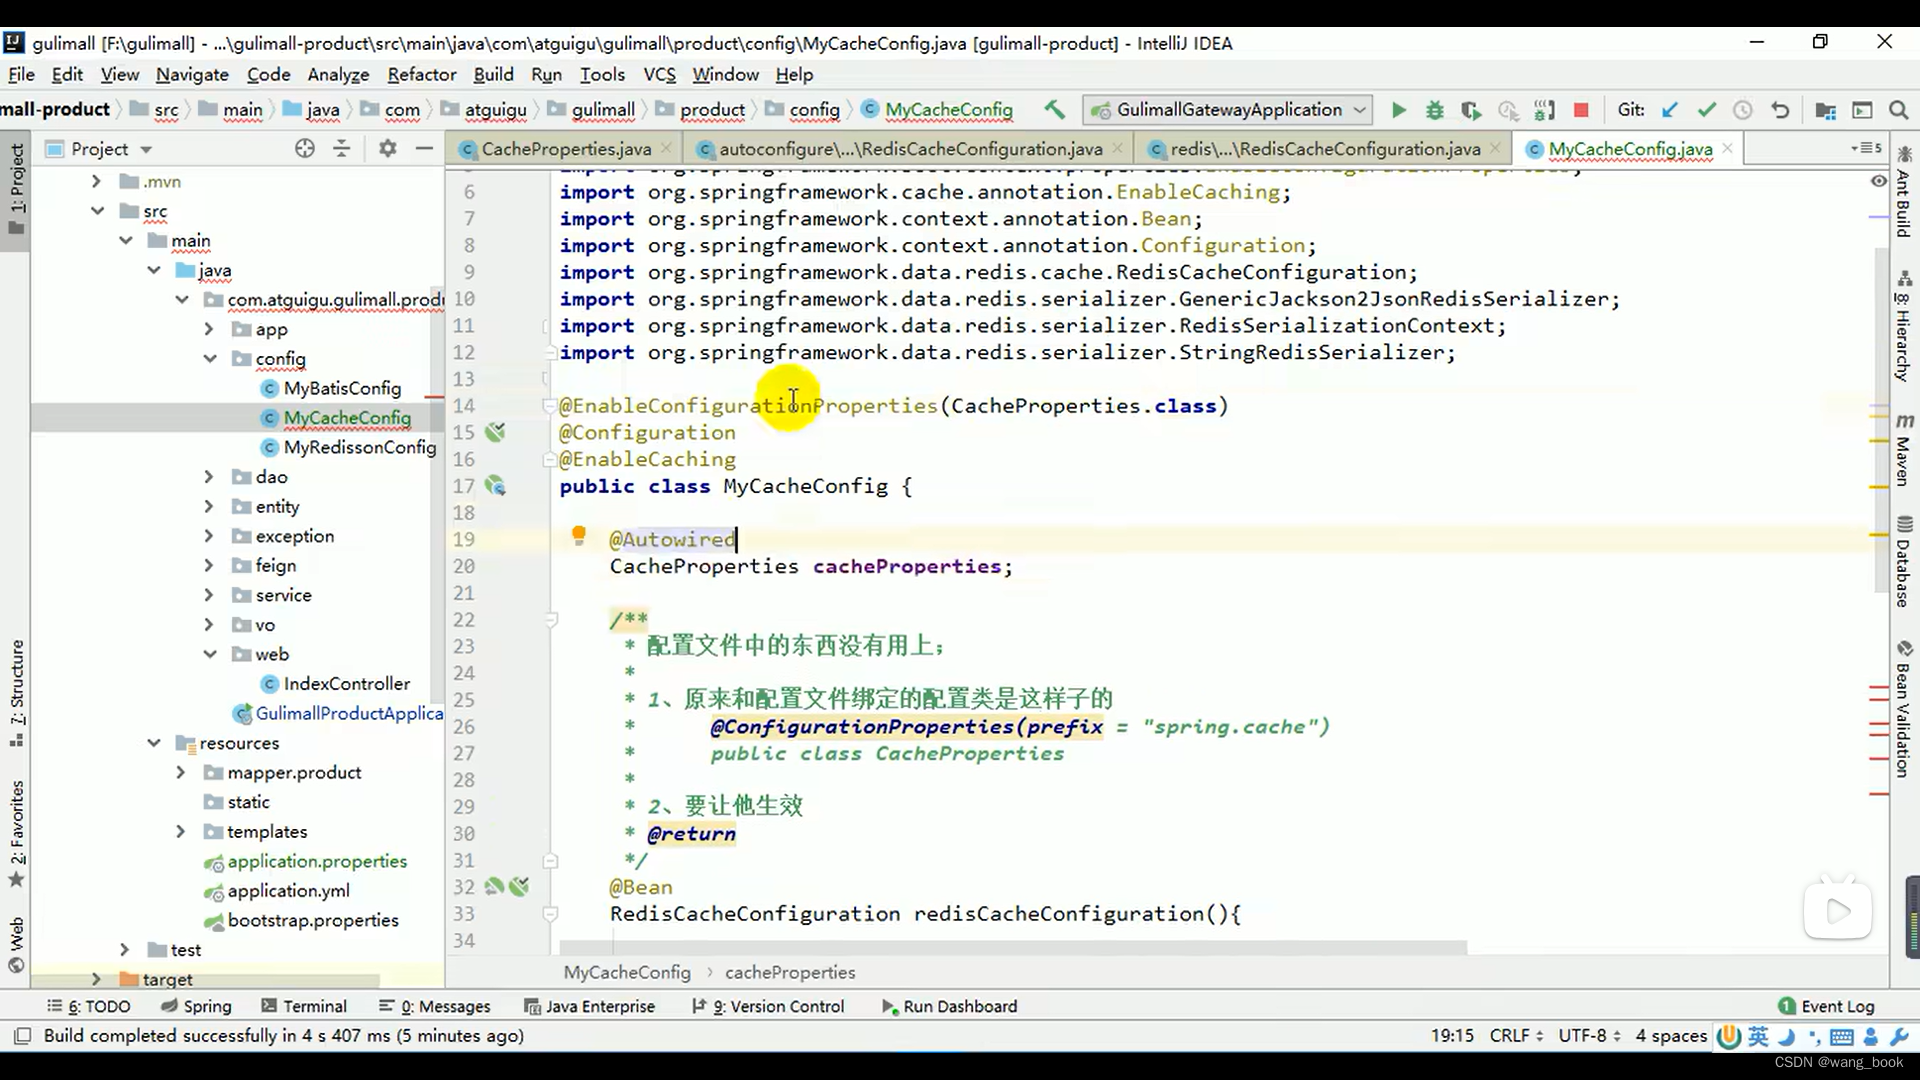Open the Favorites tool window
1920x1080 pixels.
tap(16, 834)
